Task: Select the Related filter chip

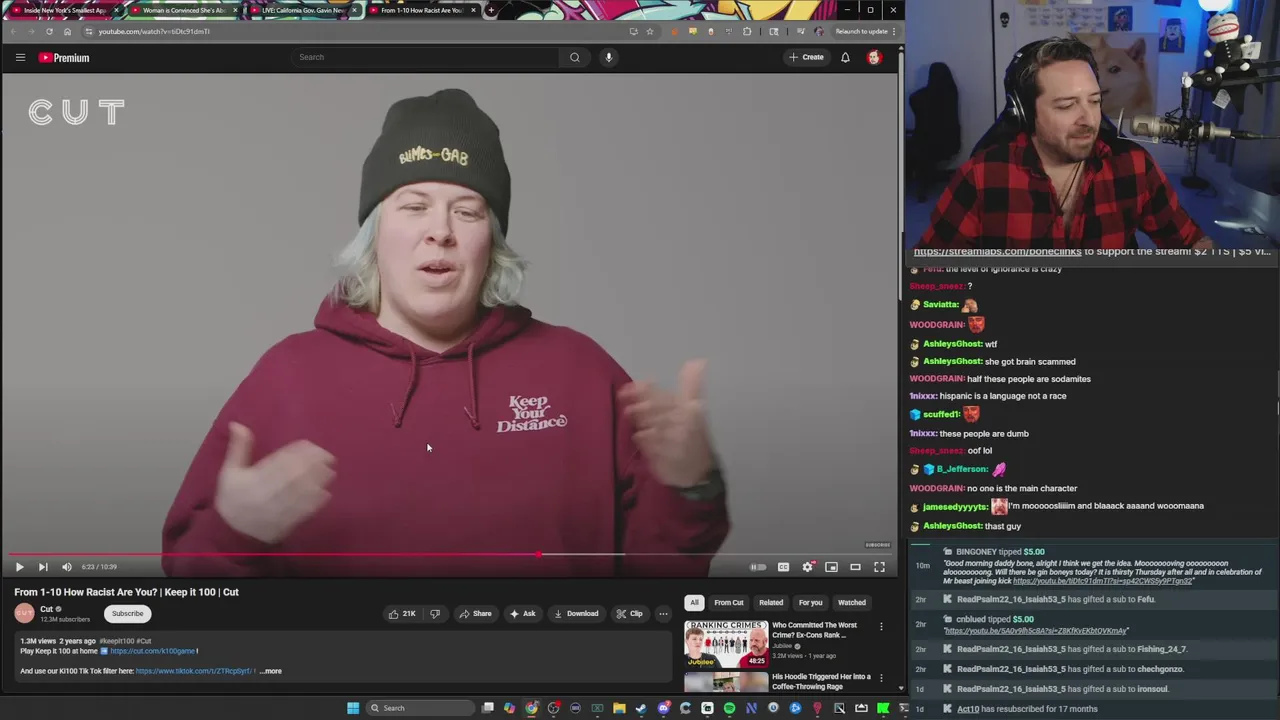Action: tap(771, 603)
